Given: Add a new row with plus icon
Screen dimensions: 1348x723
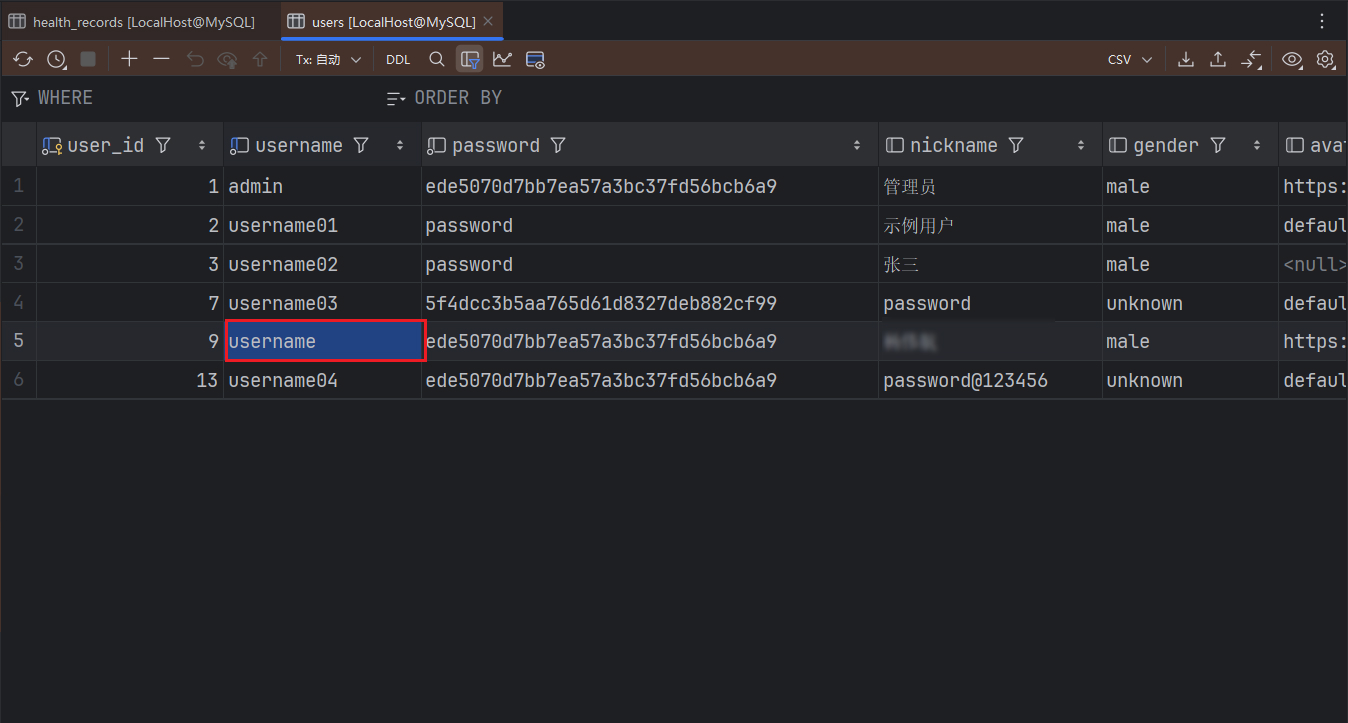Looking at the screenshot, I should (x=129, y=59).
